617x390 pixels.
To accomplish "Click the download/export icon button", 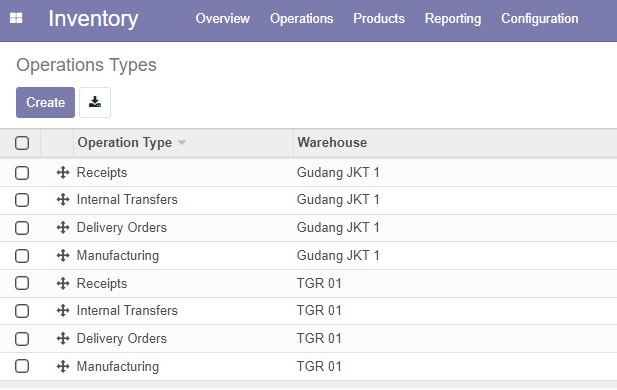I will coord(95,102).
